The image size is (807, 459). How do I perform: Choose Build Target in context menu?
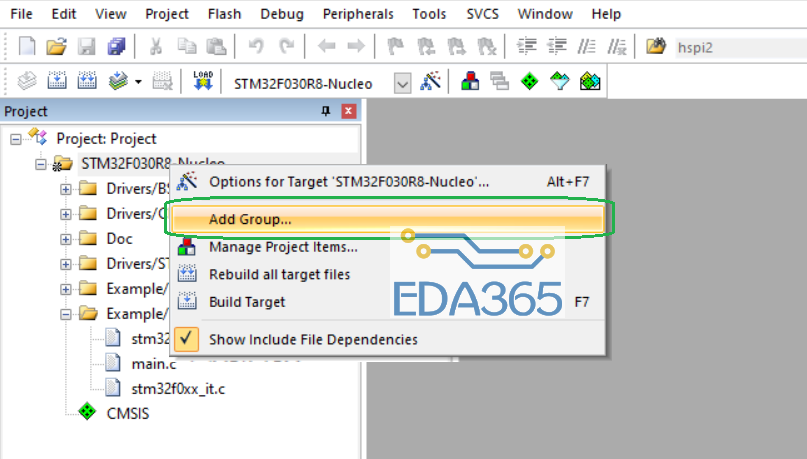tap(388, 302)
